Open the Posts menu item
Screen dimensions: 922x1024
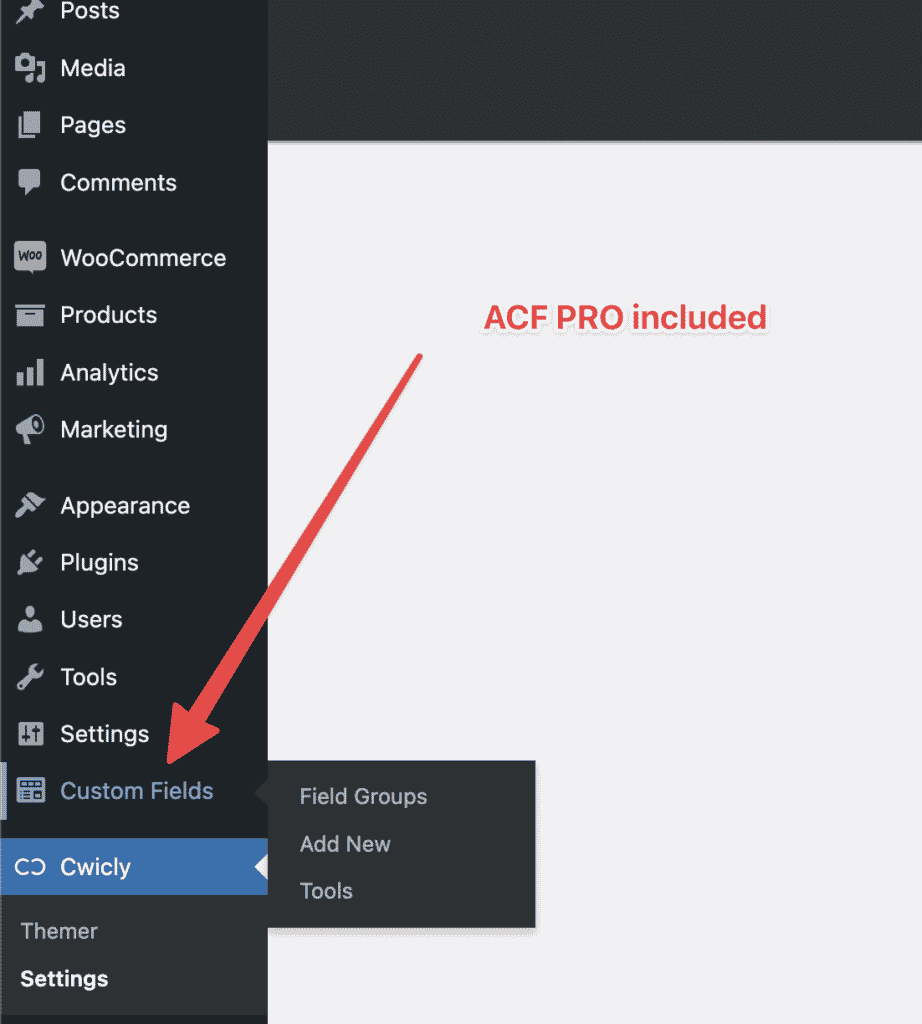click(89, 12)
